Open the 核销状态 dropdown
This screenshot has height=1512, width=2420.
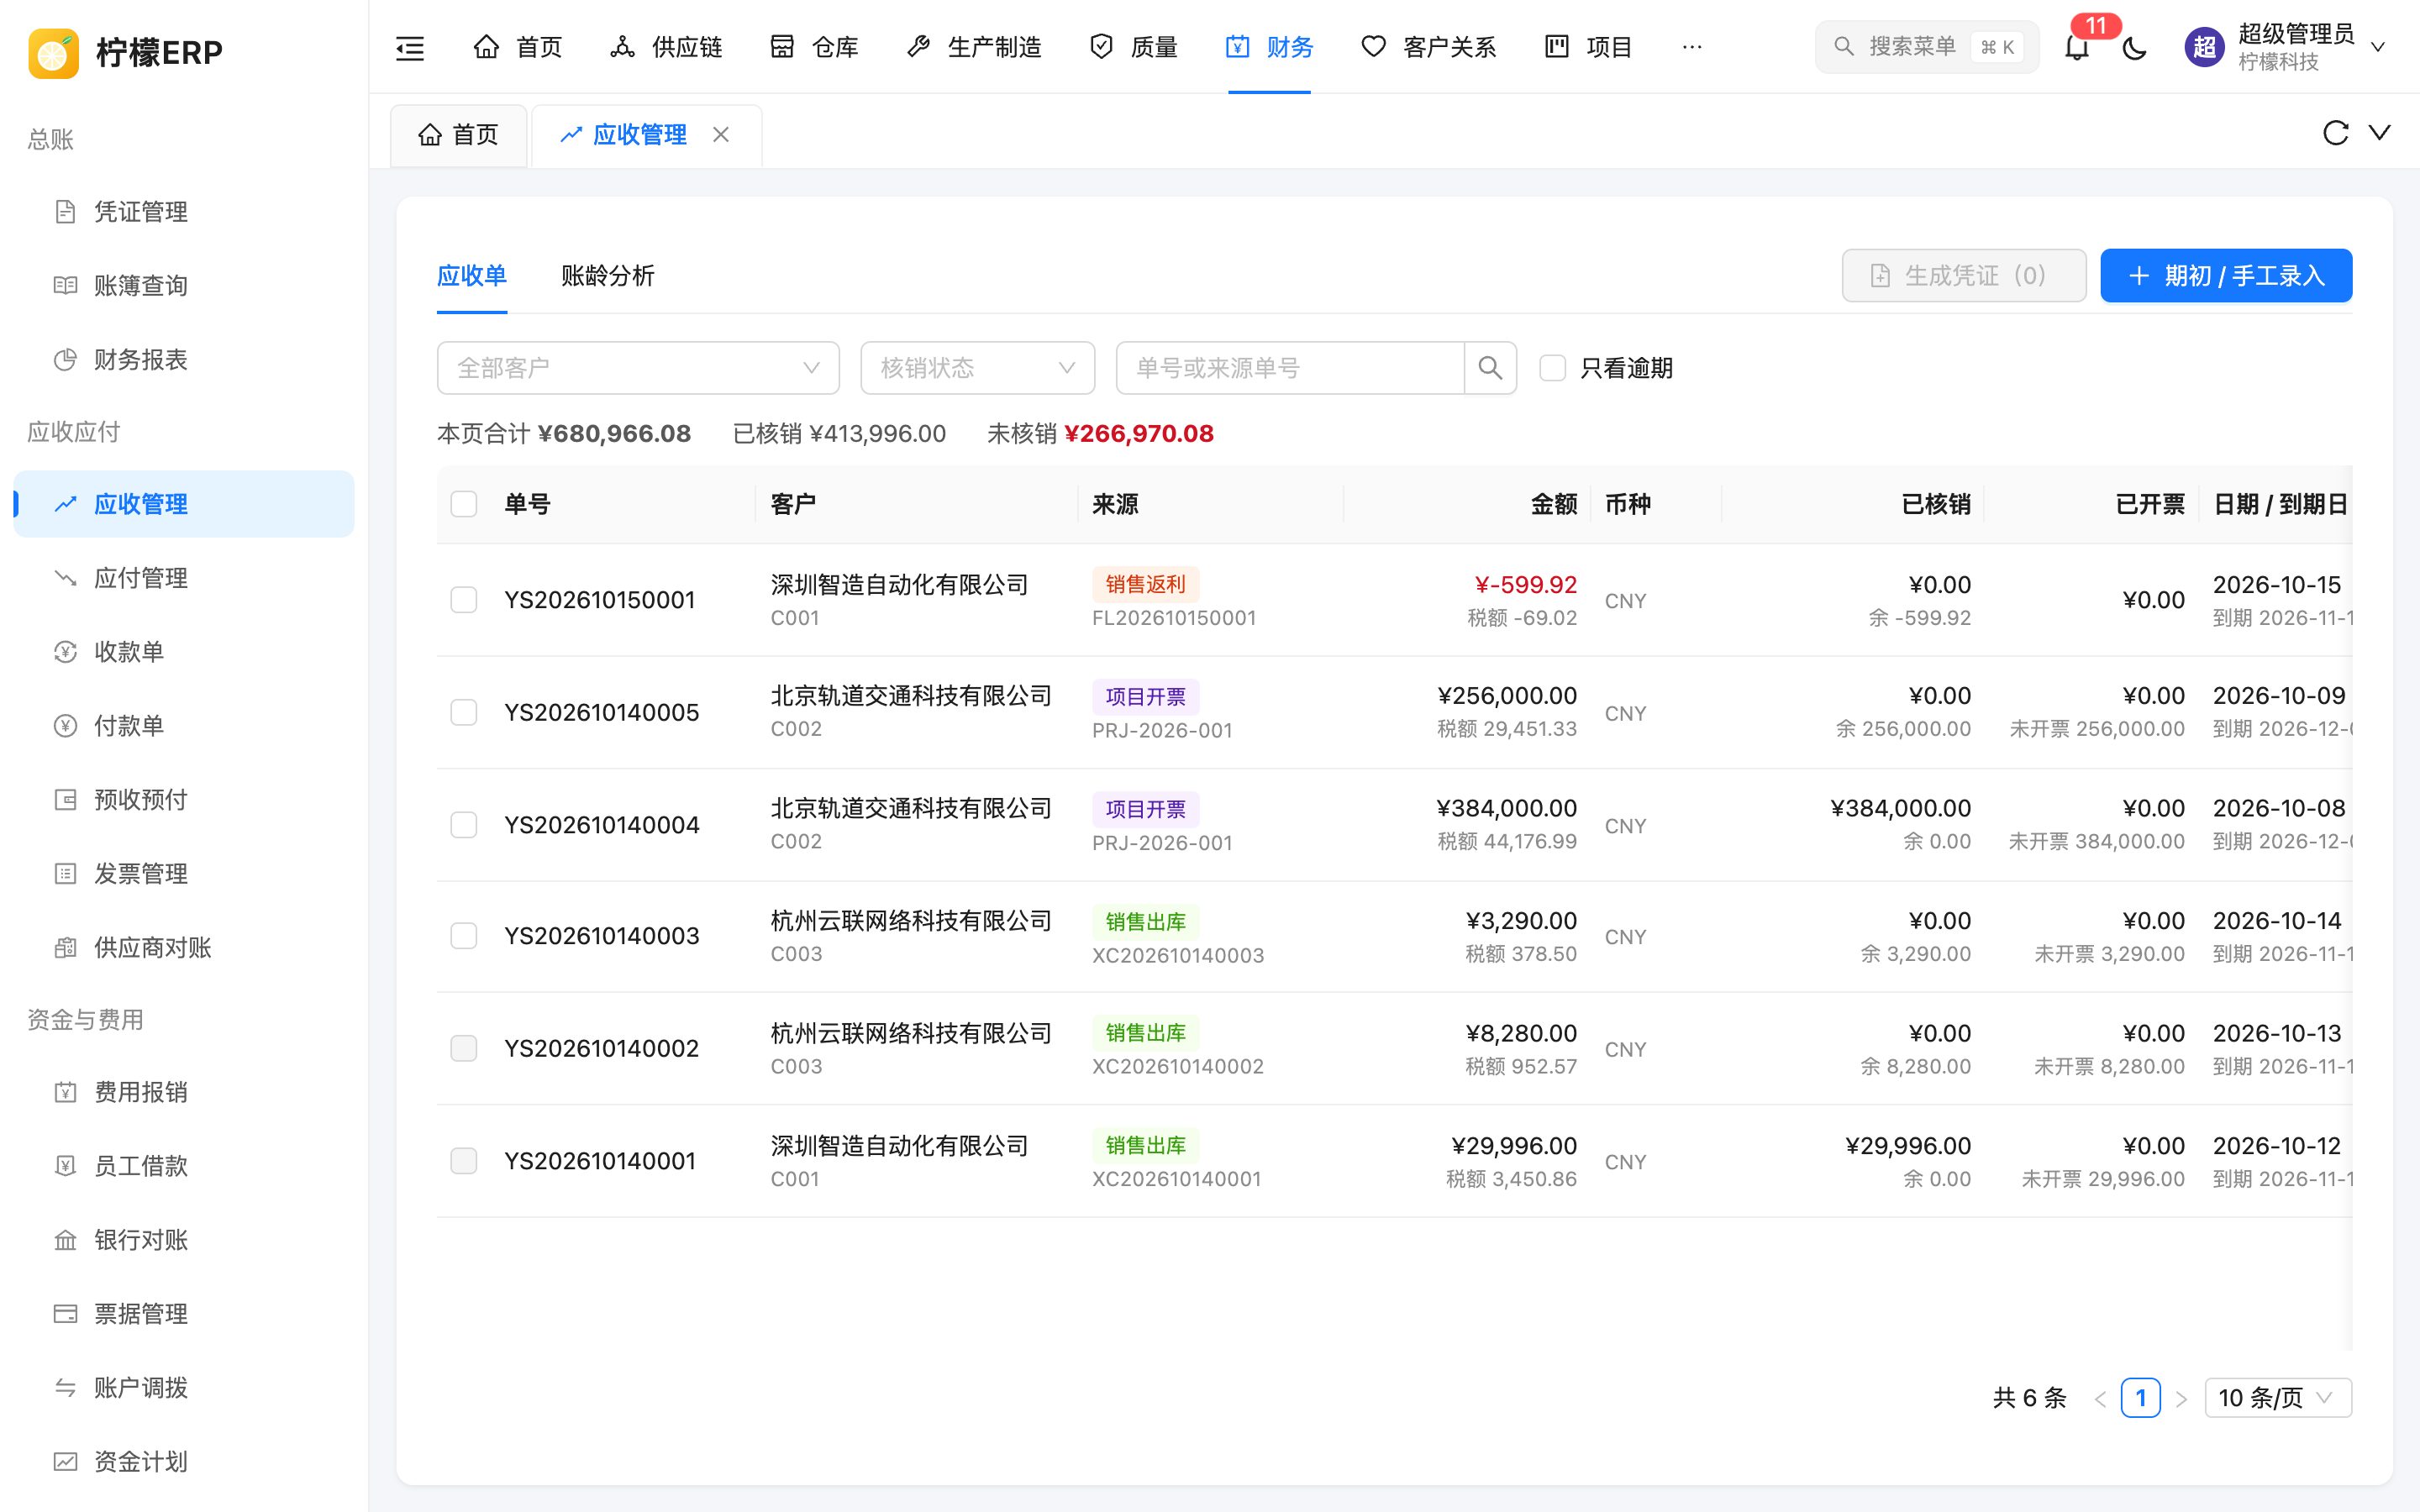(x=977, y=368)
